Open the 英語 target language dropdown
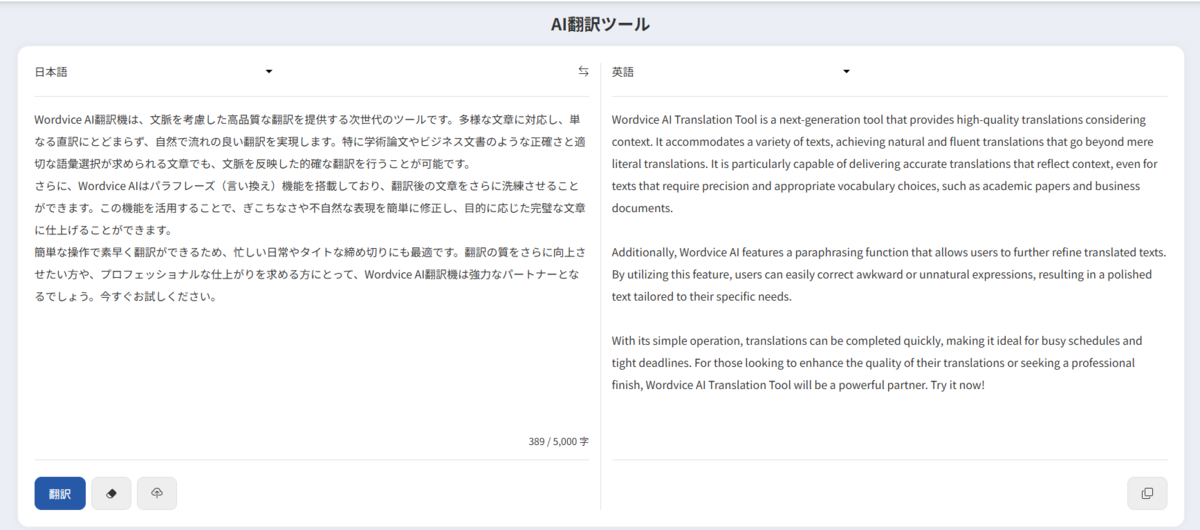This screenshot has width=1200, height=530. pyautogui.click(x=731, y=72)
